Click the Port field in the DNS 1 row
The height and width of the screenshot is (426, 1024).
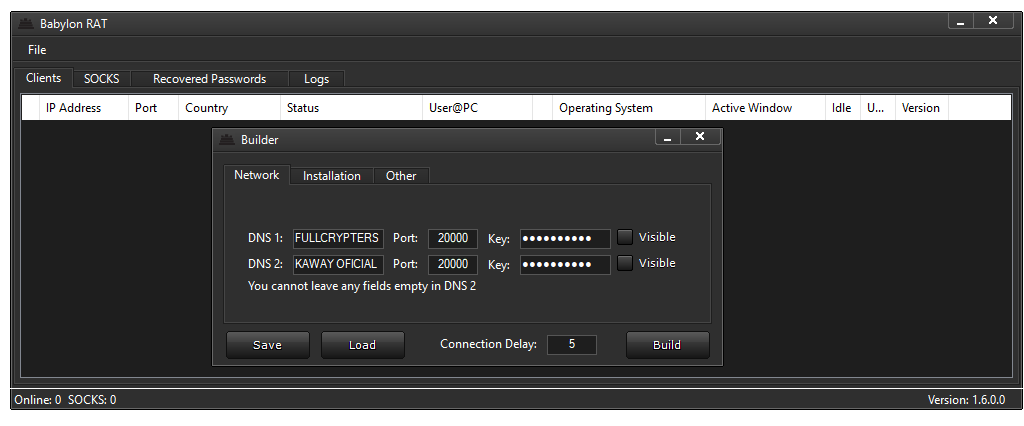453,238
